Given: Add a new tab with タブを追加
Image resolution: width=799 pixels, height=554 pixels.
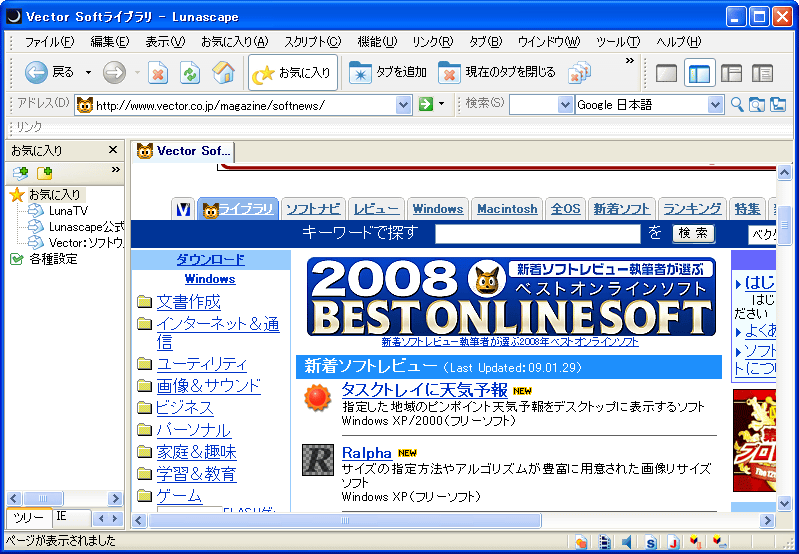Looking at the screenshot, I should click(387, 73).
